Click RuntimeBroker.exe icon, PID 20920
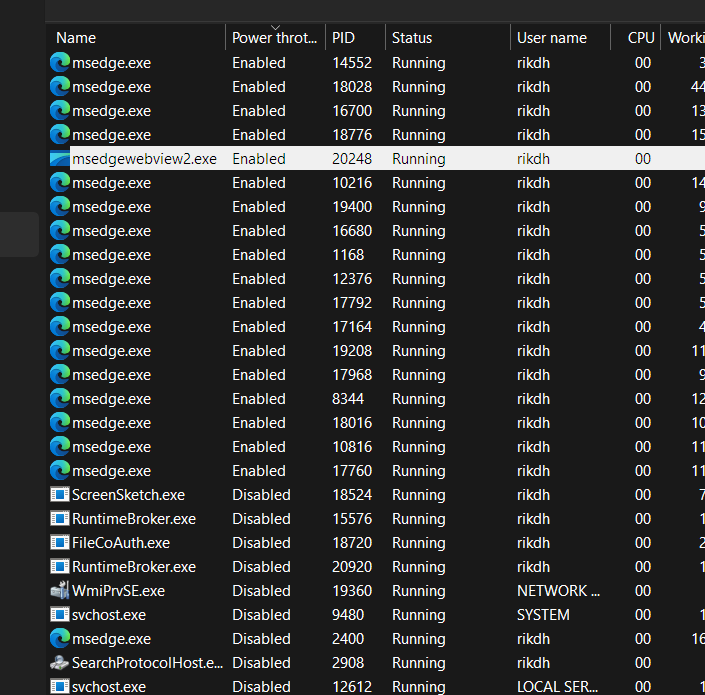This screenshot has width=705, height=695. pyautogui.click(x=60, y=567)
